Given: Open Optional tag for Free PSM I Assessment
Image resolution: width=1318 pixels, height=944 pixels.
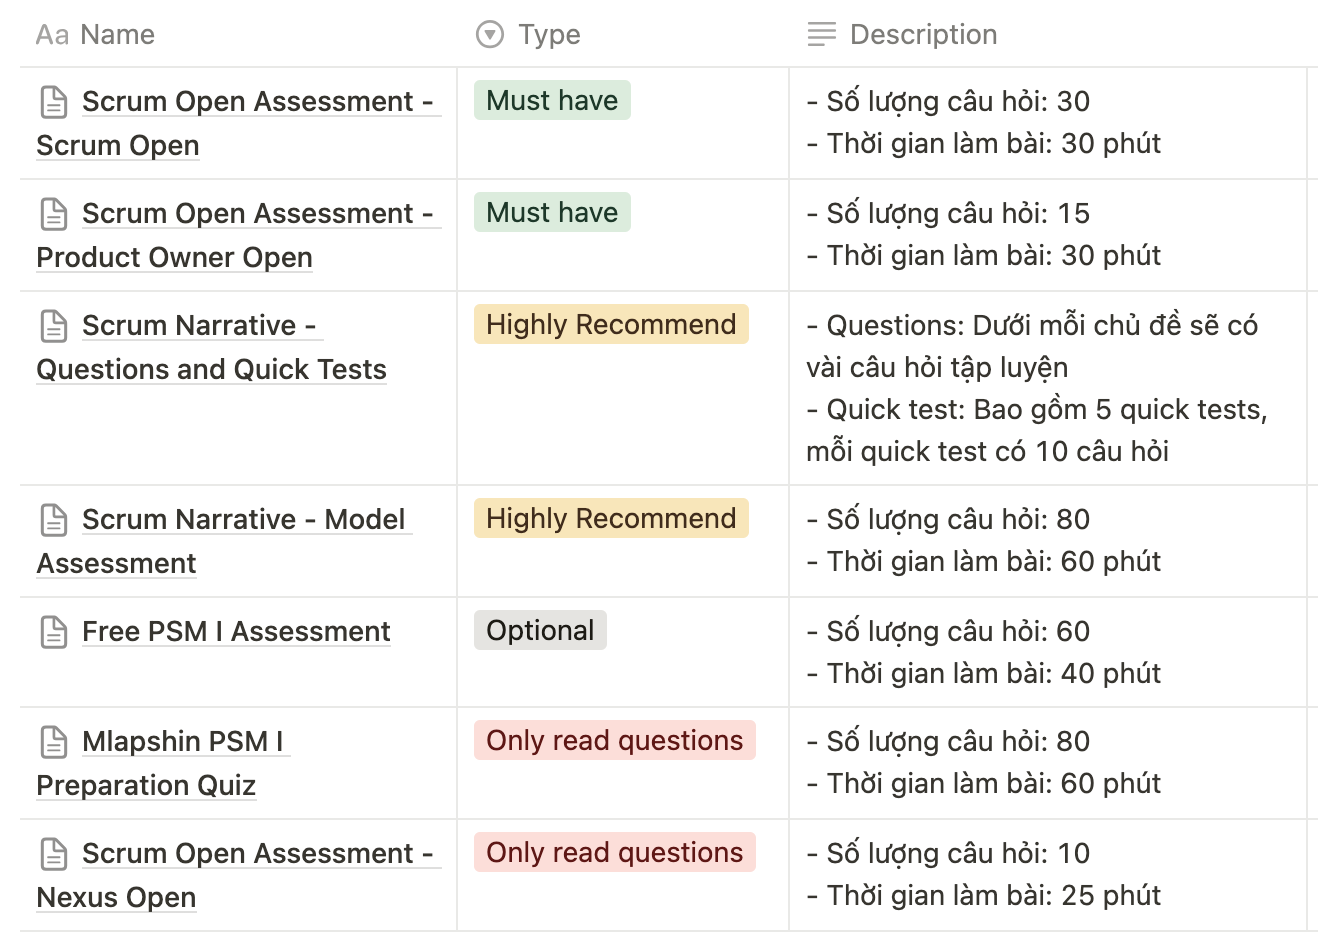Looking at the screenshot, I should (x=540, y=630).
